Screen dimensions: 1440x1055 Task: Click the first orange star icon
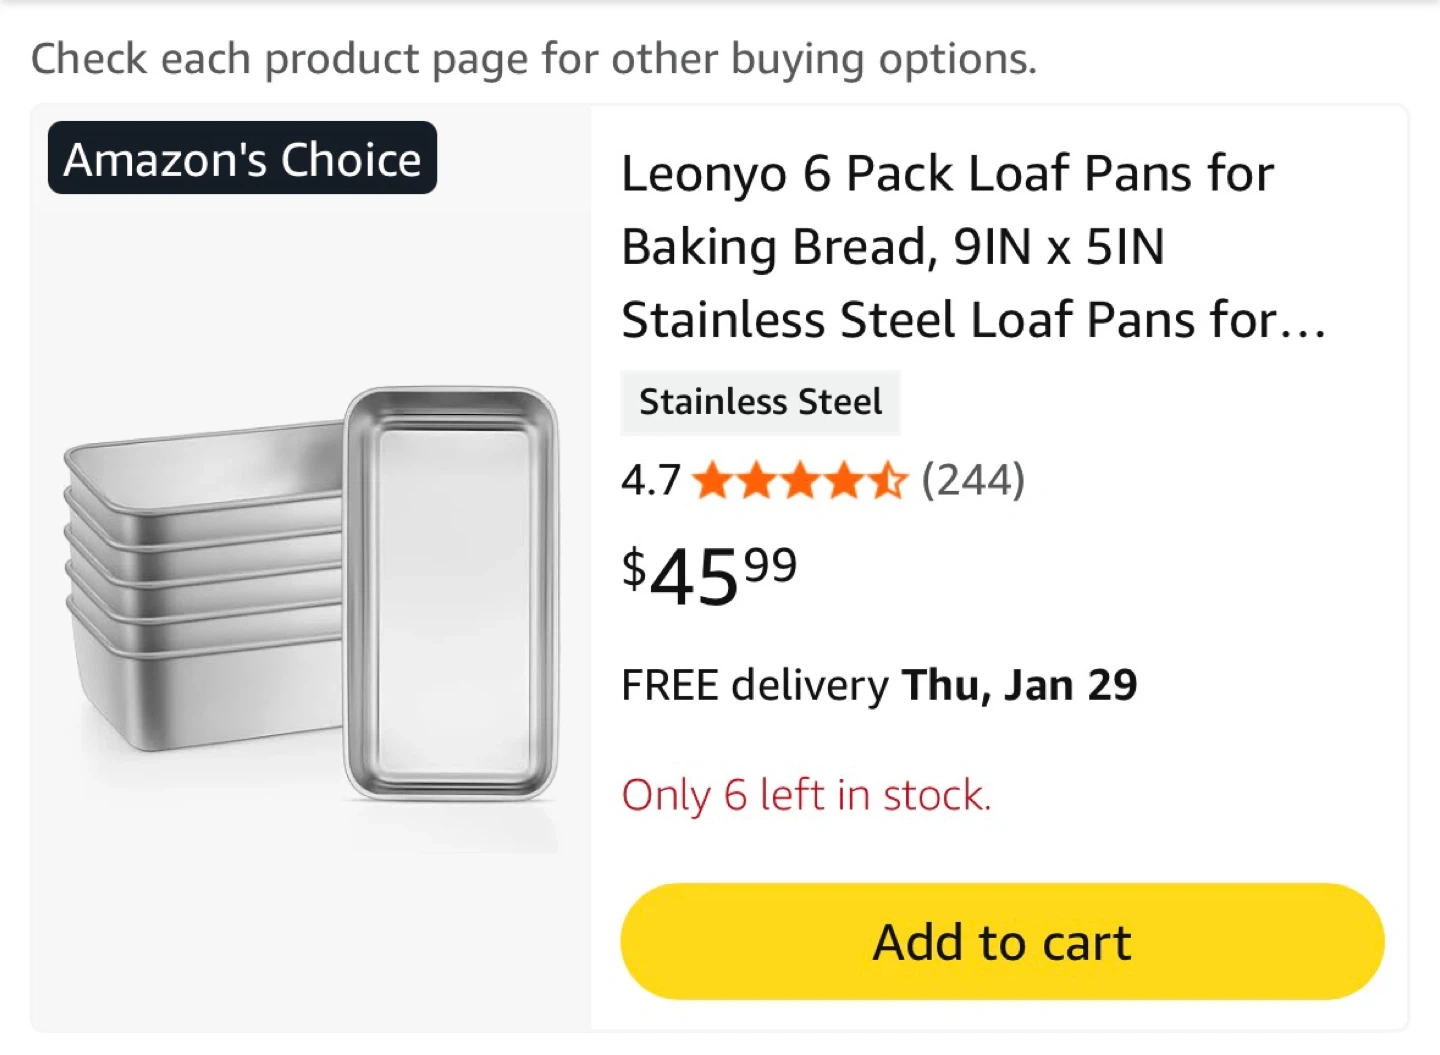(x=712, y=481)
